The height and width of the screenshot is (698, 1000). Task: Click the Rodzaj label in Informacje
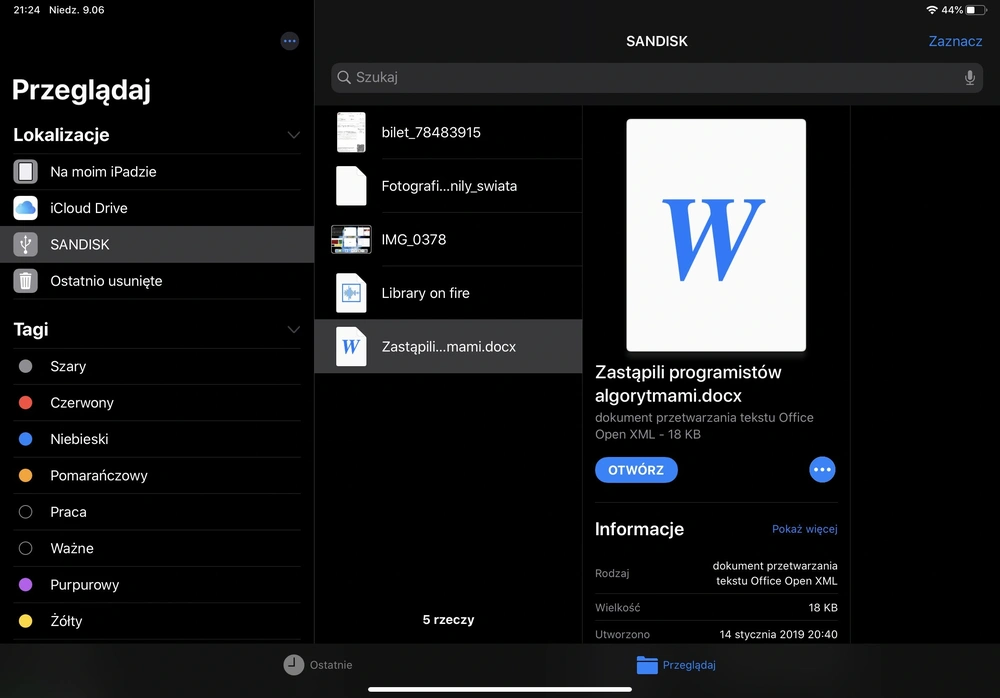click(612, 573)
